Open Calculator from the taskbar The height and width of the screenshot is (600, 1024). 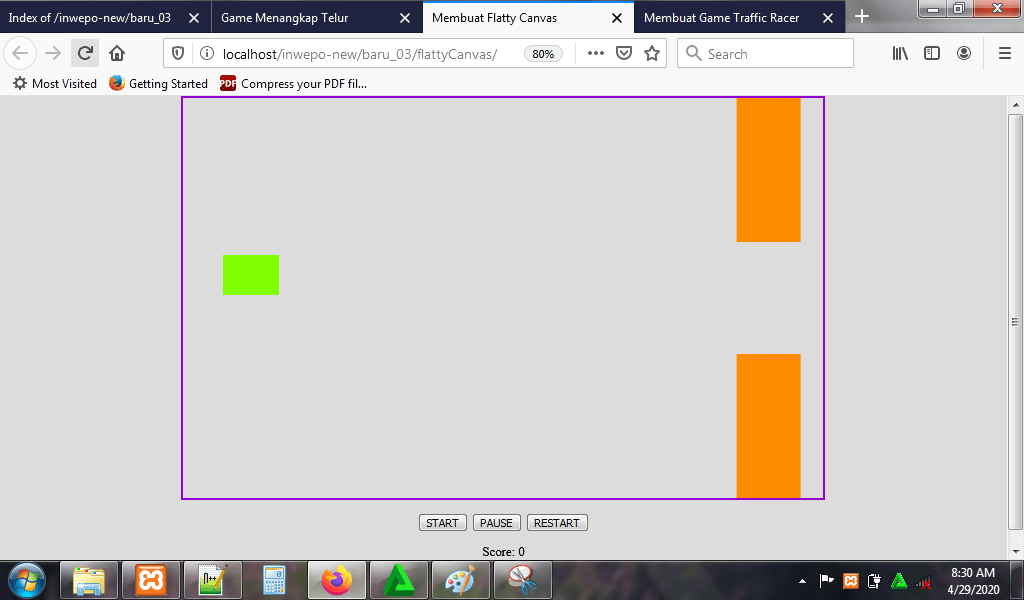click(x=274, y=580)
